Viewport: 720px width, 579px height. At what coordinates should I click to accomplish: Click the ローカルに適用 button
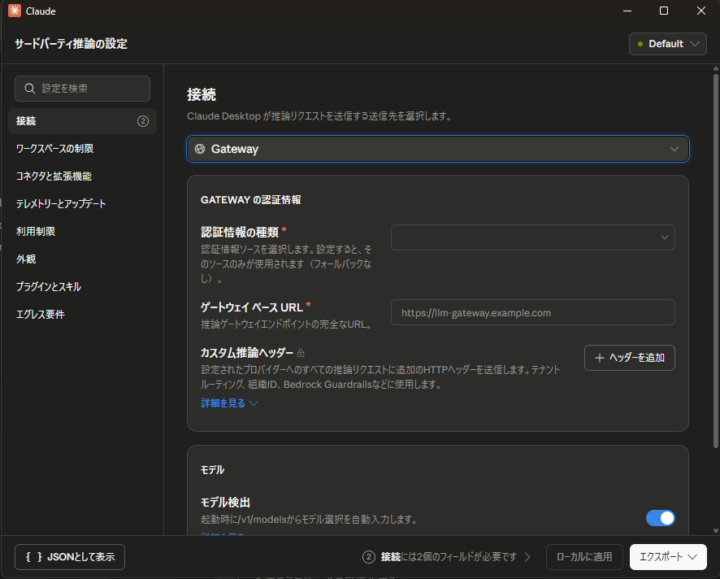pyautogui.click(x=584, y=557)
